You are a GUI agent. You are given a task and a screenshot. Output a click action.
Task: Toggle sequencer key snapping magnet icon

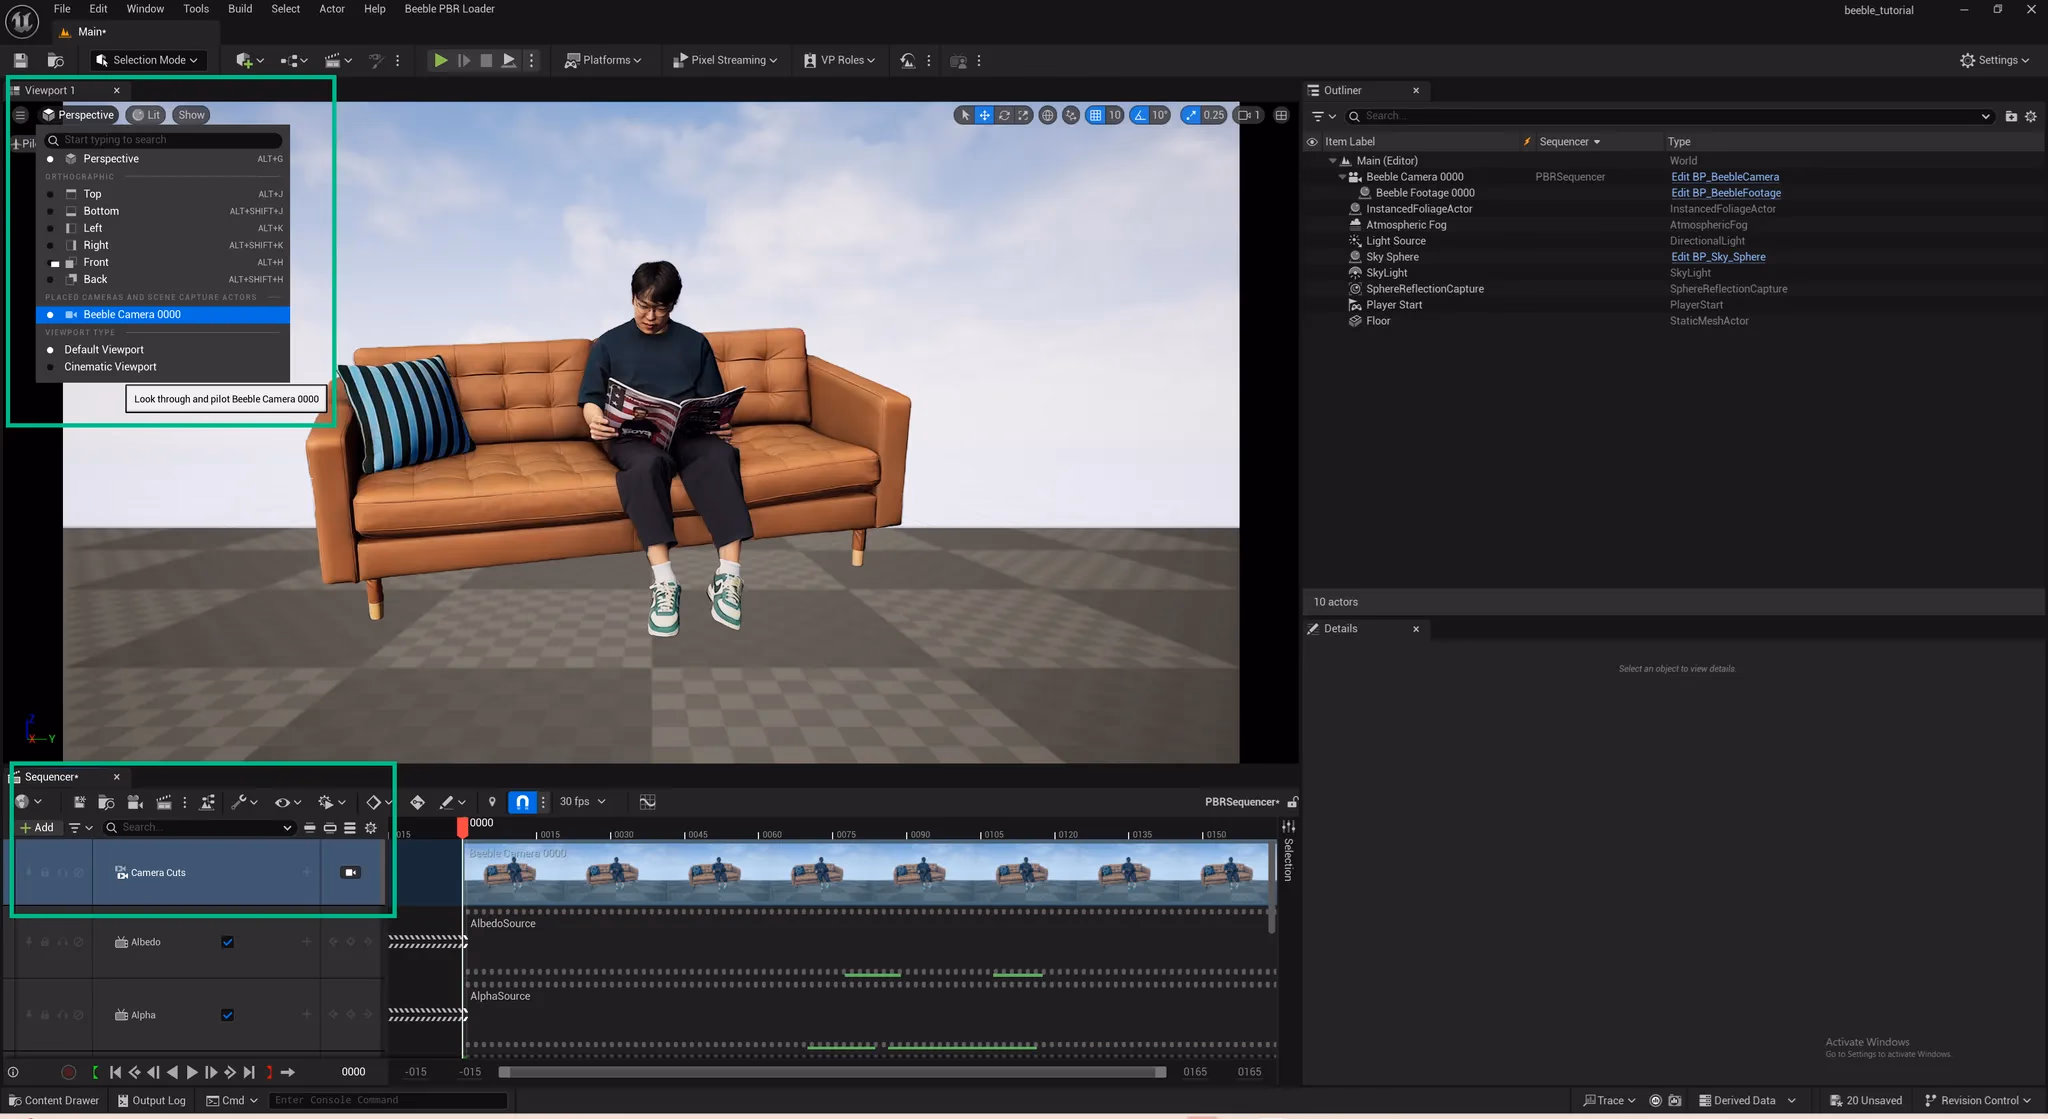pos(522,802)
